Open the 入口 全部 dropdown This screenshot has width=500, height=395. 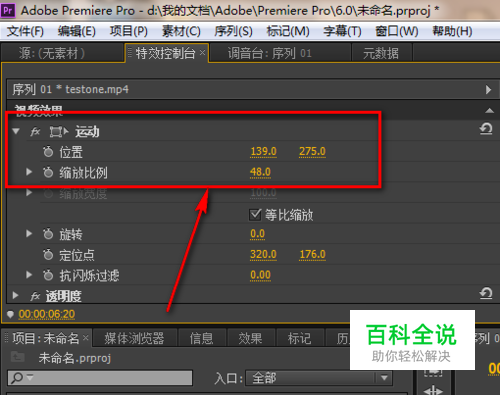(x=319, y=378)
